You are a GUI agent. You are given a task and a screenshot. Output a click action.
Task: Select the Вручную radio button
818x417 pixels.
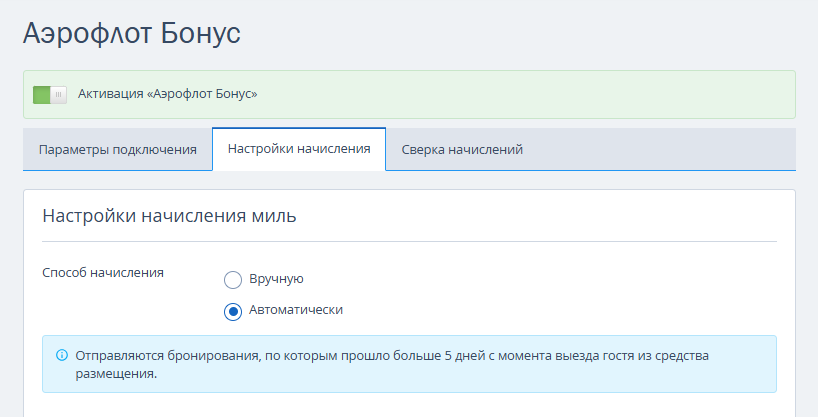[x=233, y=280]
